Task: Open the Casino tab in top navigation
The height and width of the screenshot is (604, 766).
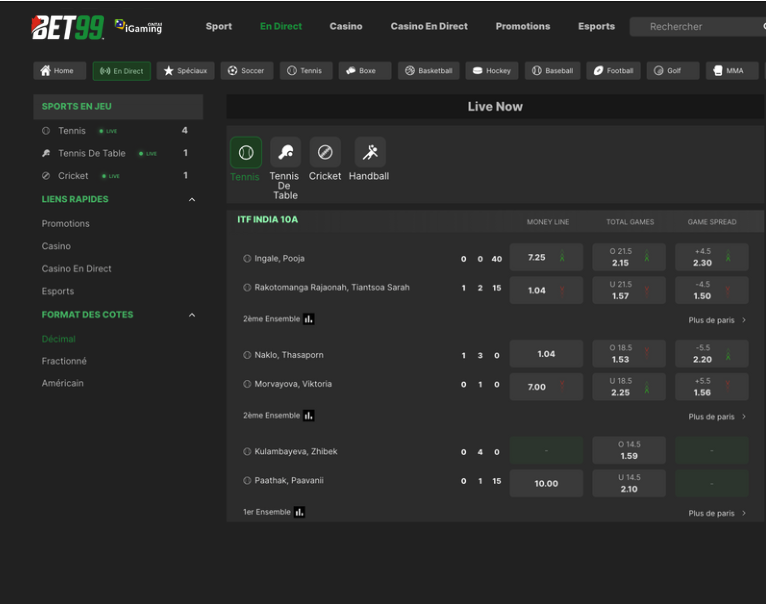Action: 346,27
